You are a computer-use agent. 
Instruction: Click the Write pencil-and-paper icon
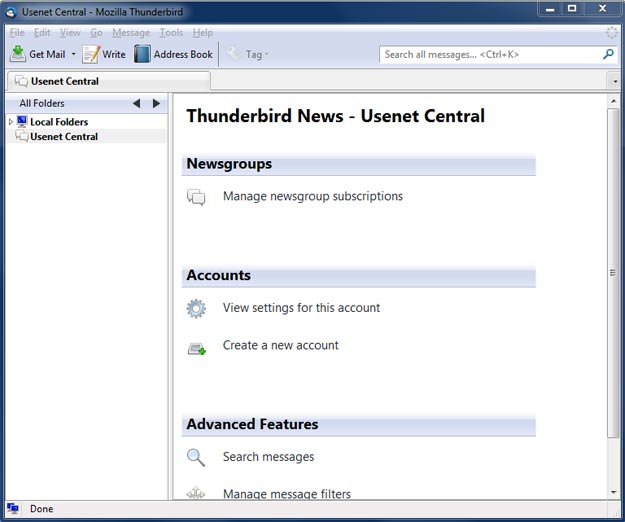91,54
